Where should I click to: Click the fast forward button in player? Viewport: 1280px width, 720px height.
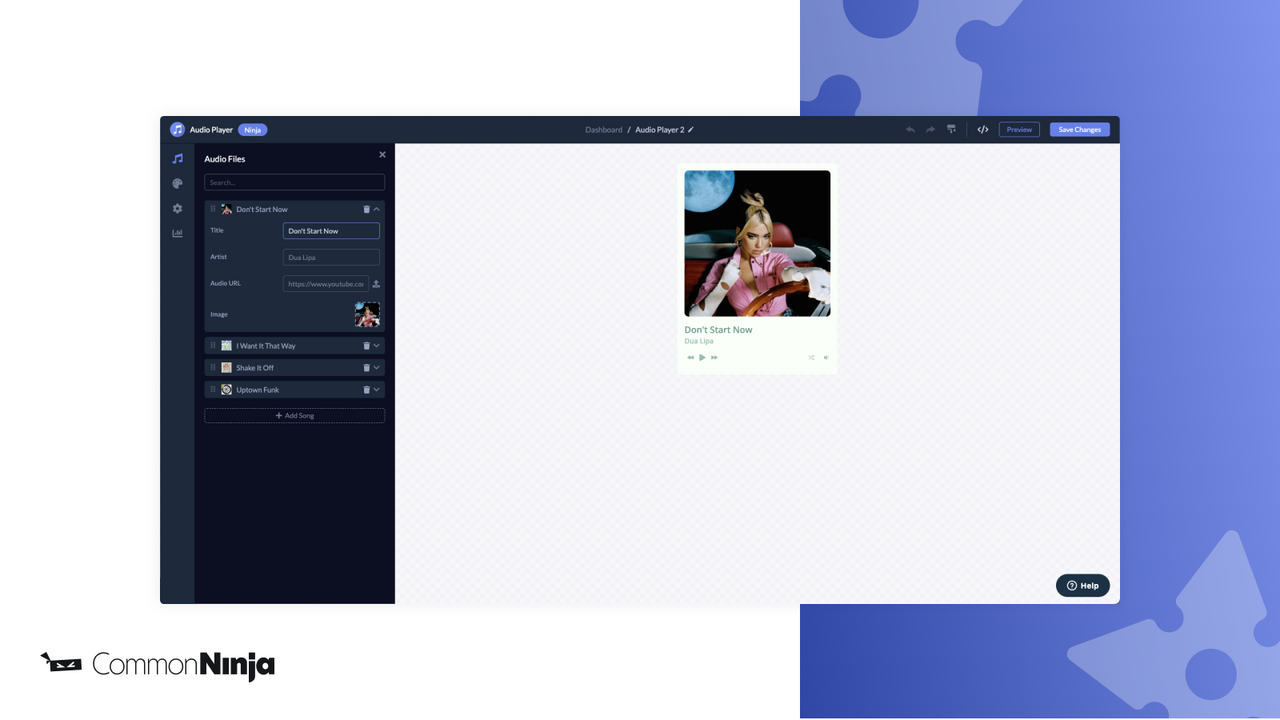(714, 357)
